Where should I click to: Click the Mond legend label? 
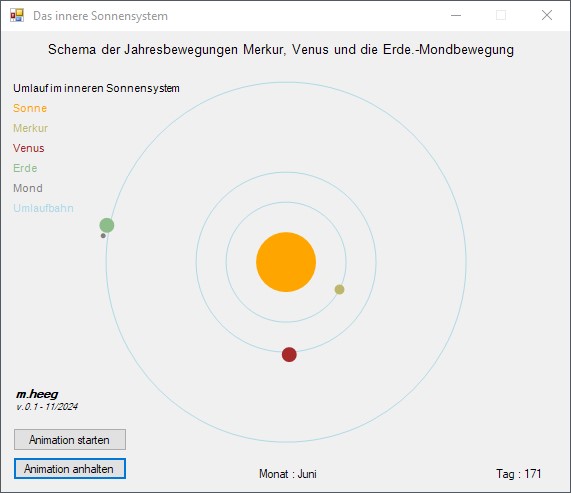point(28,188)
